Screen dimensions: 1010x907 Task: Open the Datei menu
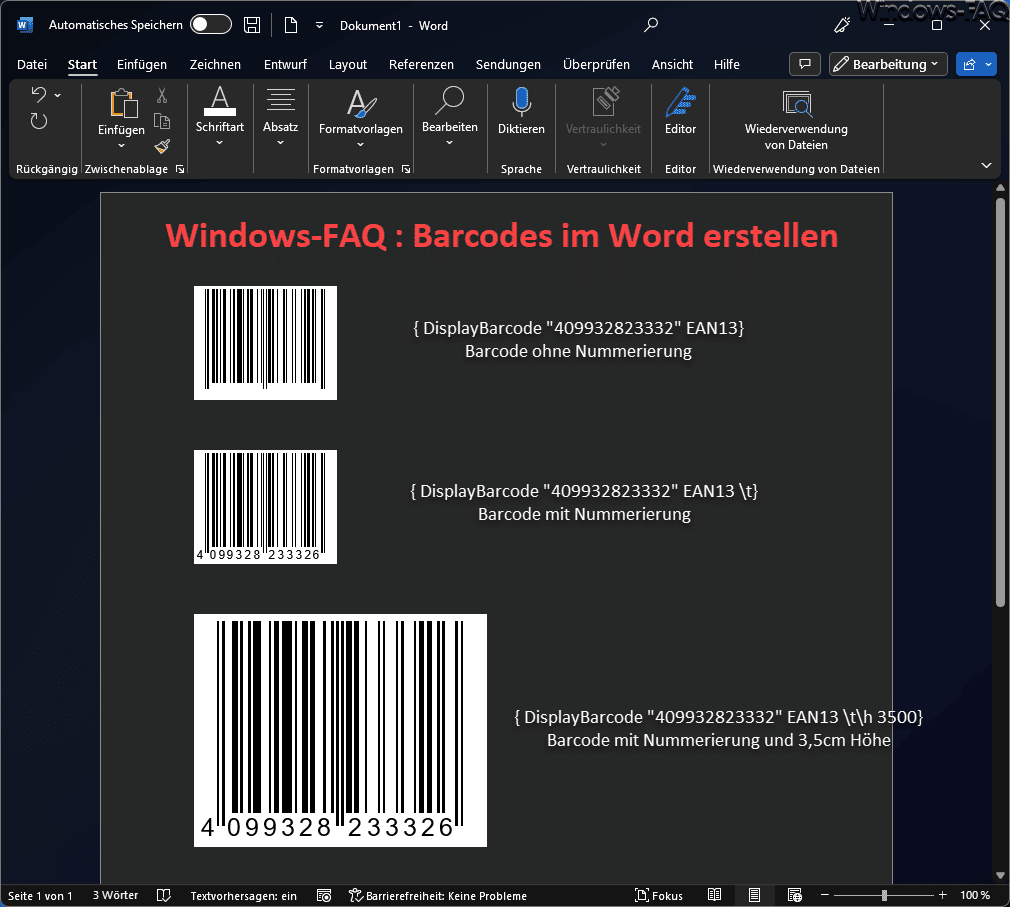32,64
